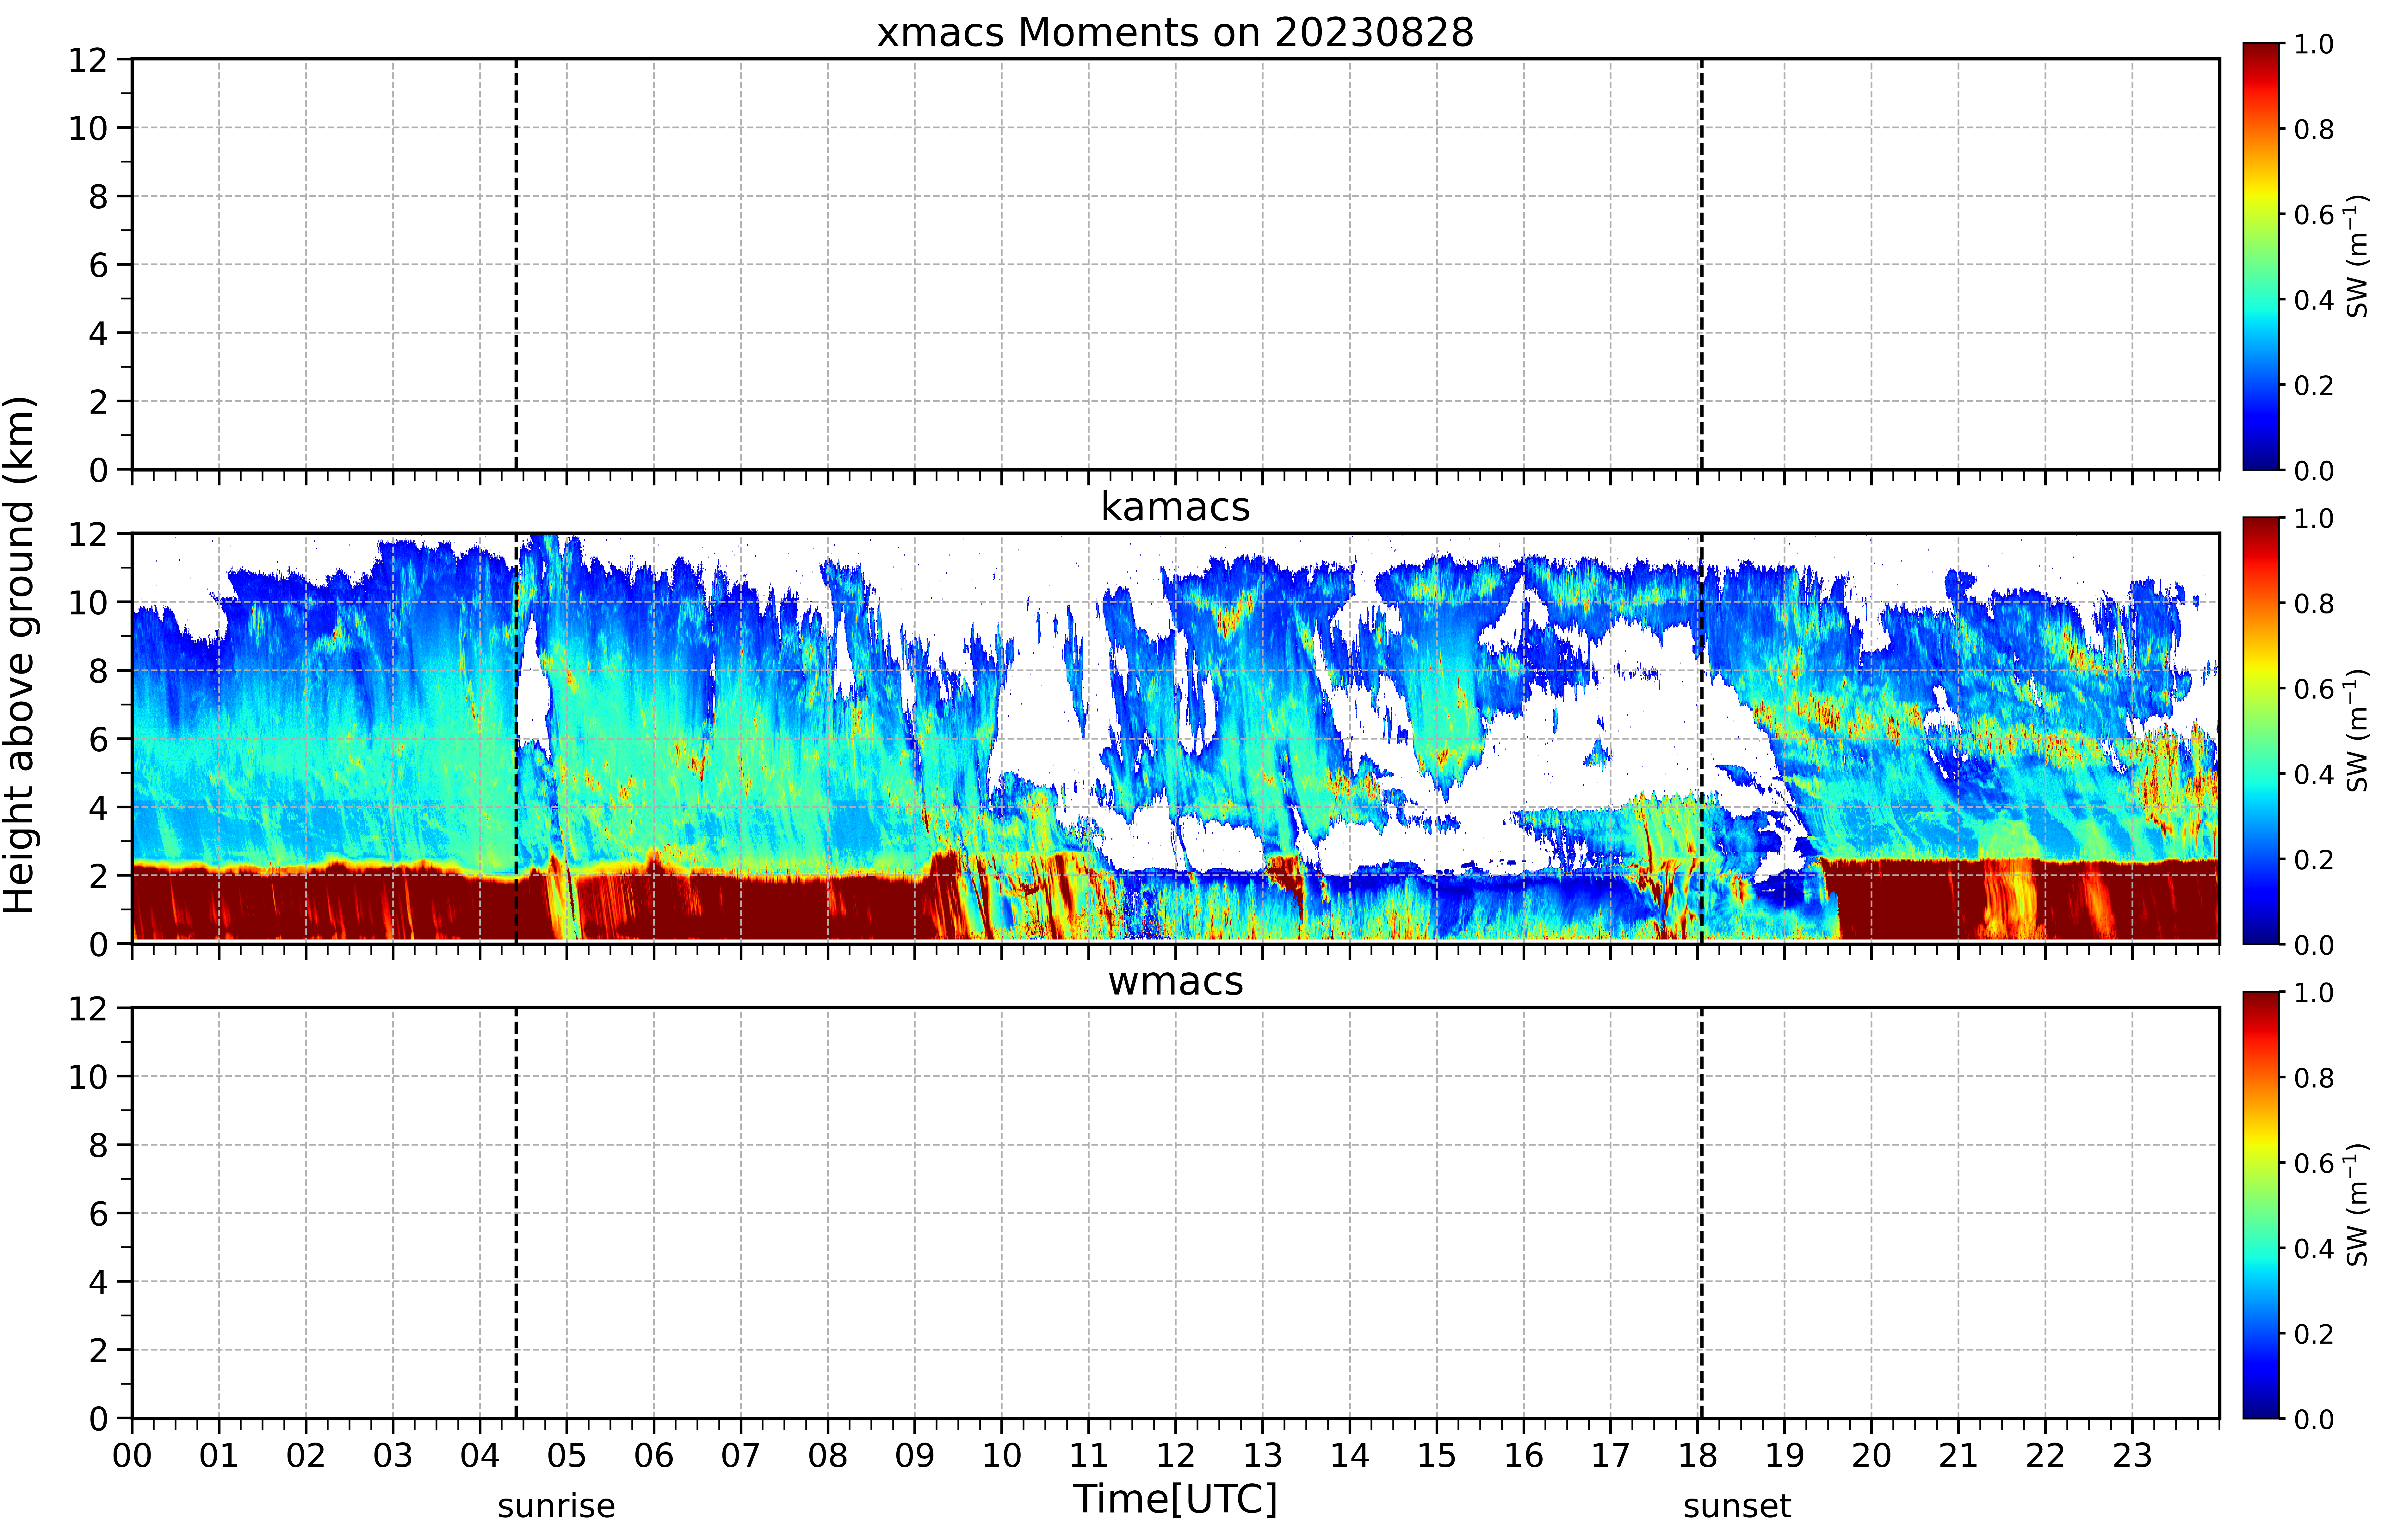Click the sunset dashed line in wmacs panel
The width and height of the screenshot is (2388, 1540).
(x=1702, y=1213)
